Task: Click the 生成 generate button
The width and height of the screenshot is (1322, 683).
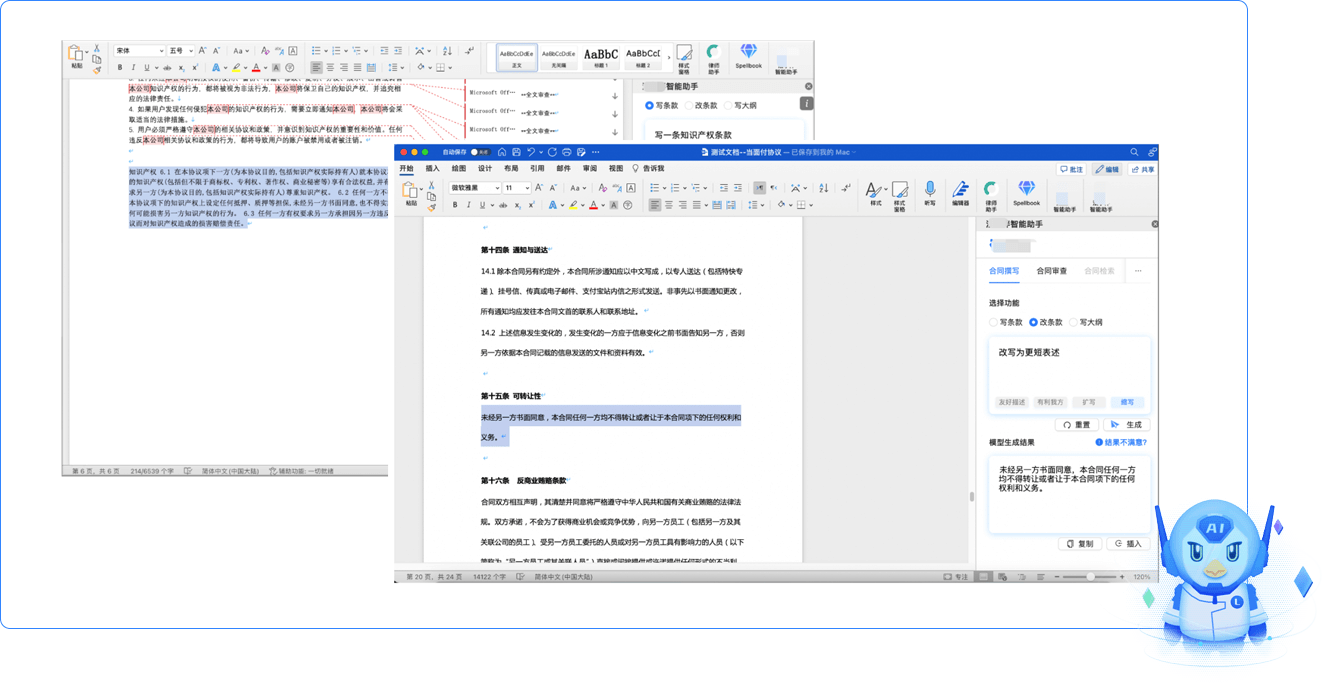Action: (1127, 425)
